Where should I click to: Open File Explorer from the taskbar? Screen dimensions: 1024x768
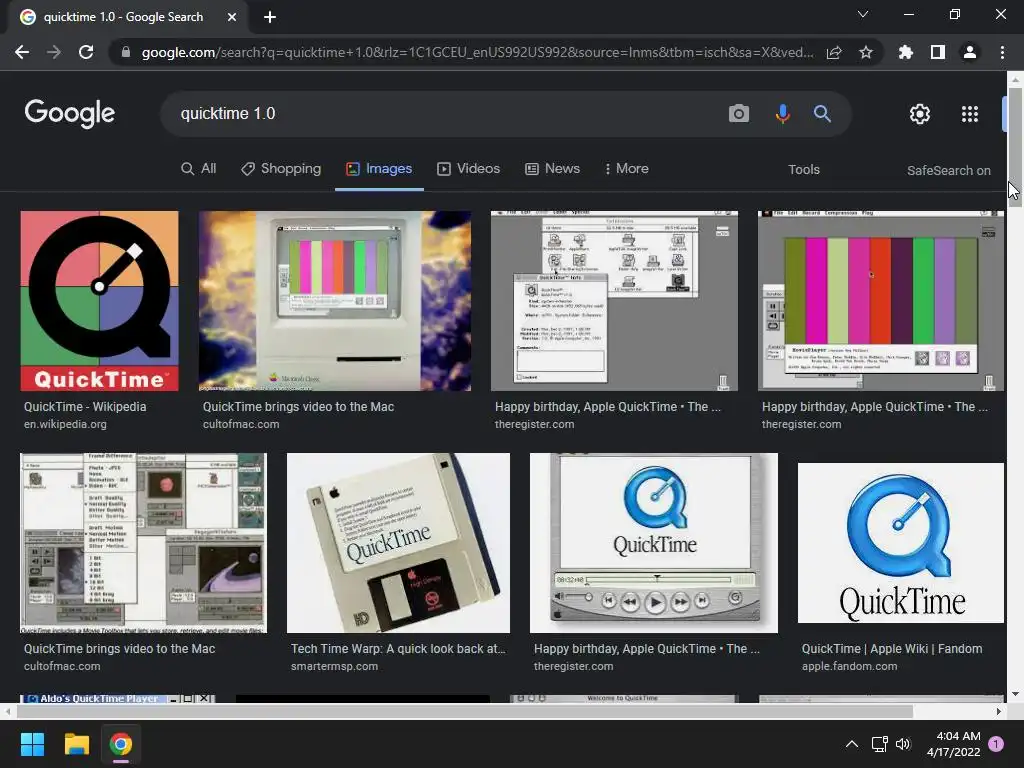76,744
